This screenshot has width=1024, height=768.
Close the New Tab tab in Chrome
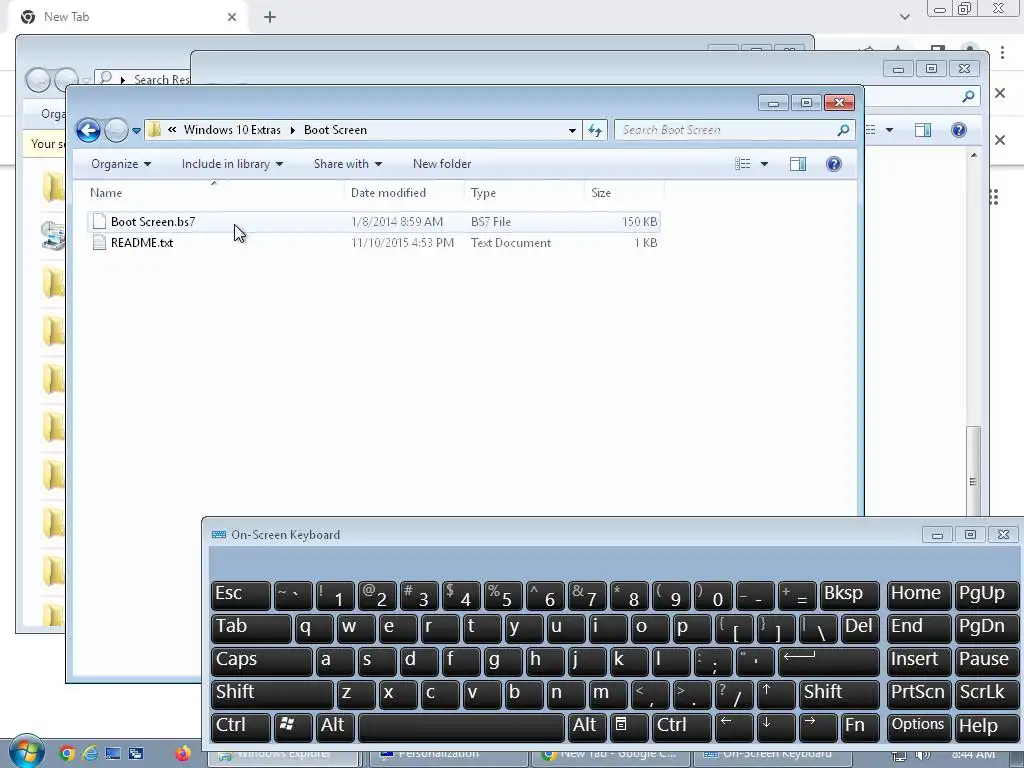click(232, 17)
